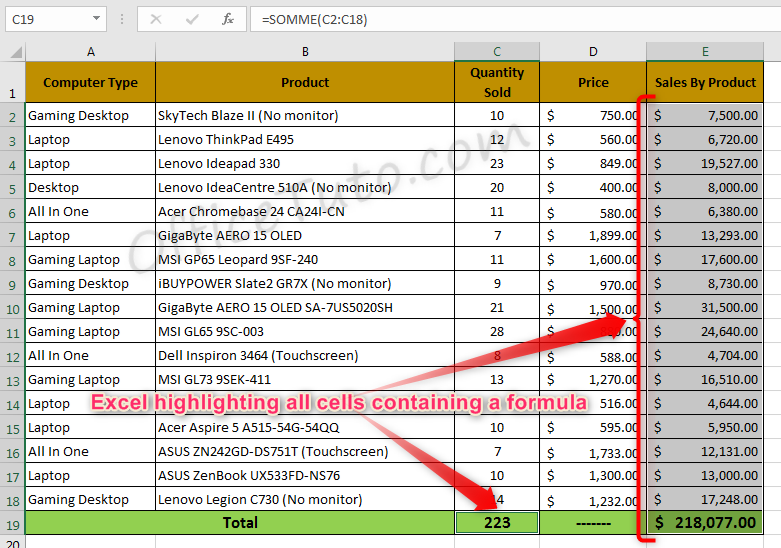Select the grand total cell 218,077.00
The height and width of the screenshot is (548, 781).
pyautogui.click(x=705, y=523)
